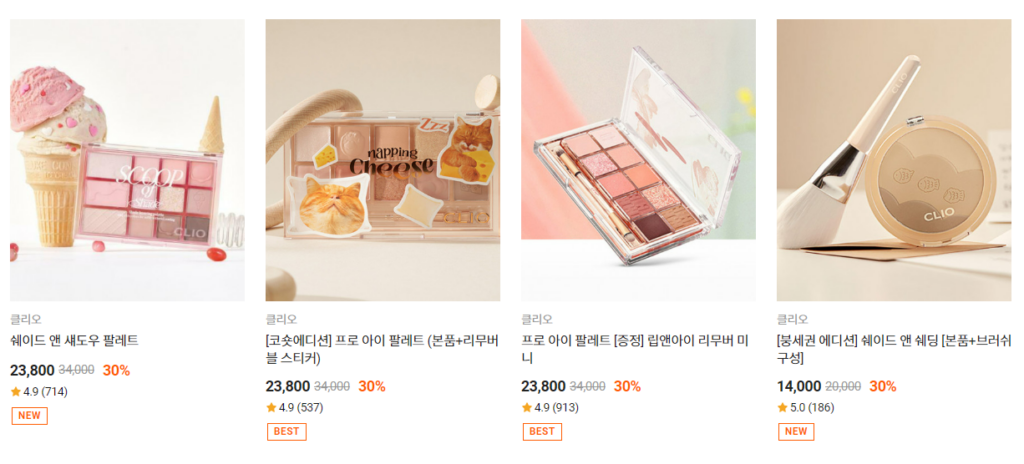Viewport: 1024px width, 464px height.
Task: Click the 클리오 brand label above fourth product
Action: (x=793, y=320)
